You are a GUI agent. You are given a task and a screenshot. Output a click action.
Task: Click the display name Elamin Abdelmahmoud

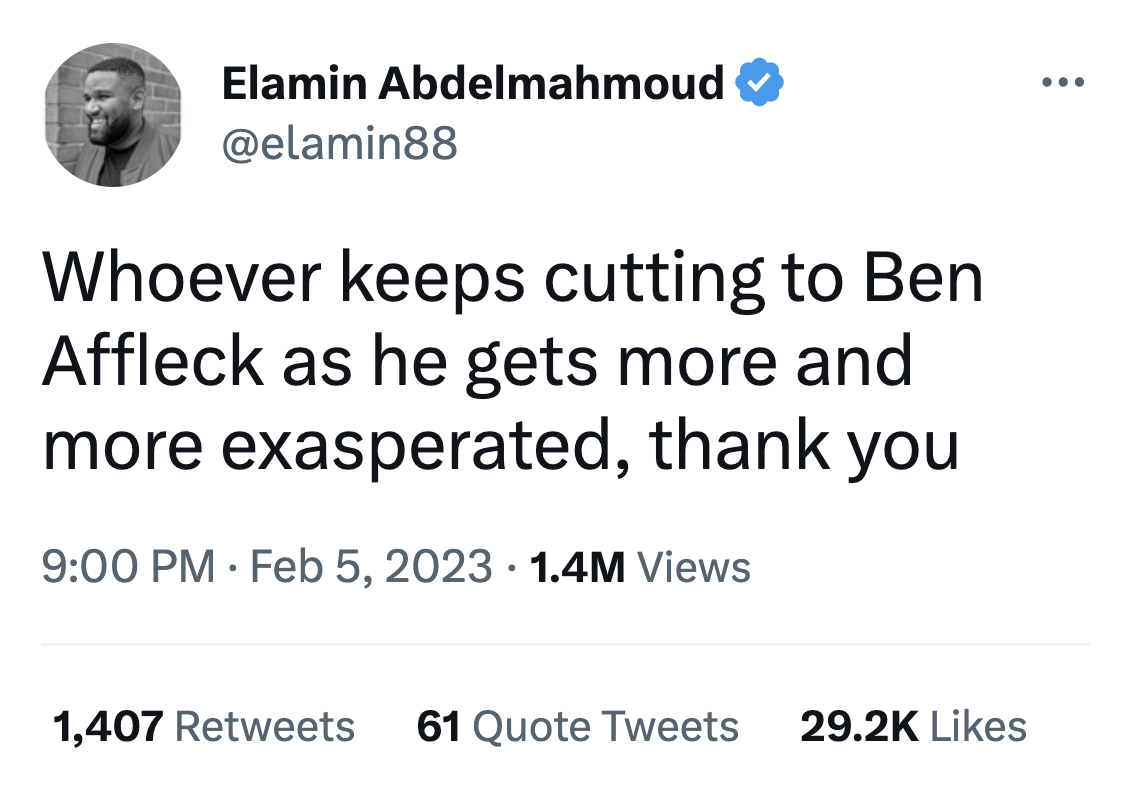472,83
